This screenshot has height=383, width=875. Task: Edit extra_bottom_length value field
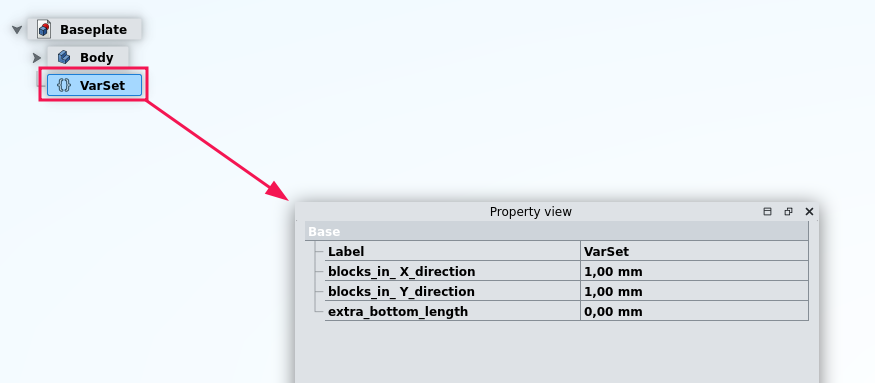tap(694, 311)
